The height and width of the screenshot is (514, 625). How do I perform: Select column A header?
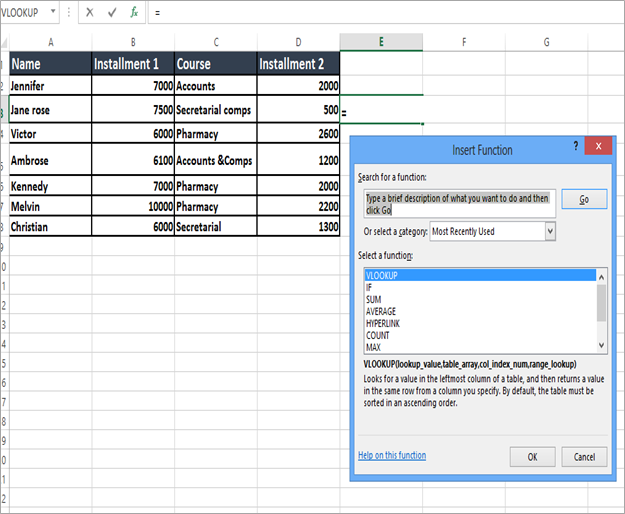tap(51, 42)
